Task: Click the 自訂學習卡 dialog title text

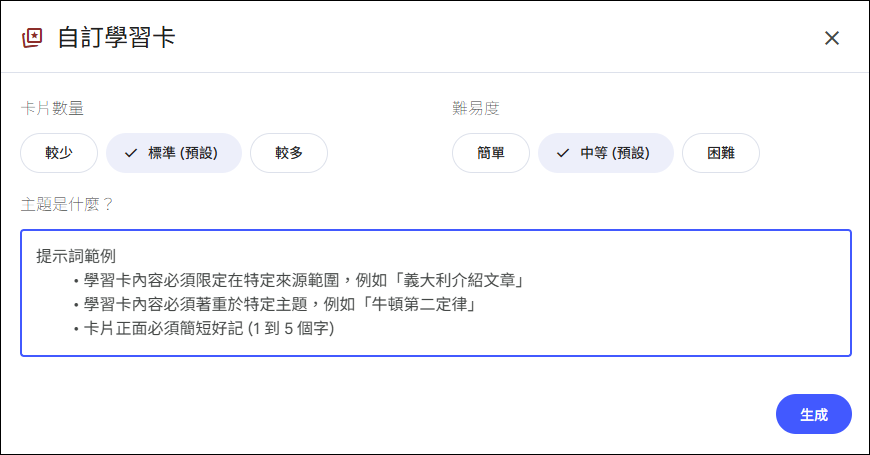Action: click(x=118, y=38)
